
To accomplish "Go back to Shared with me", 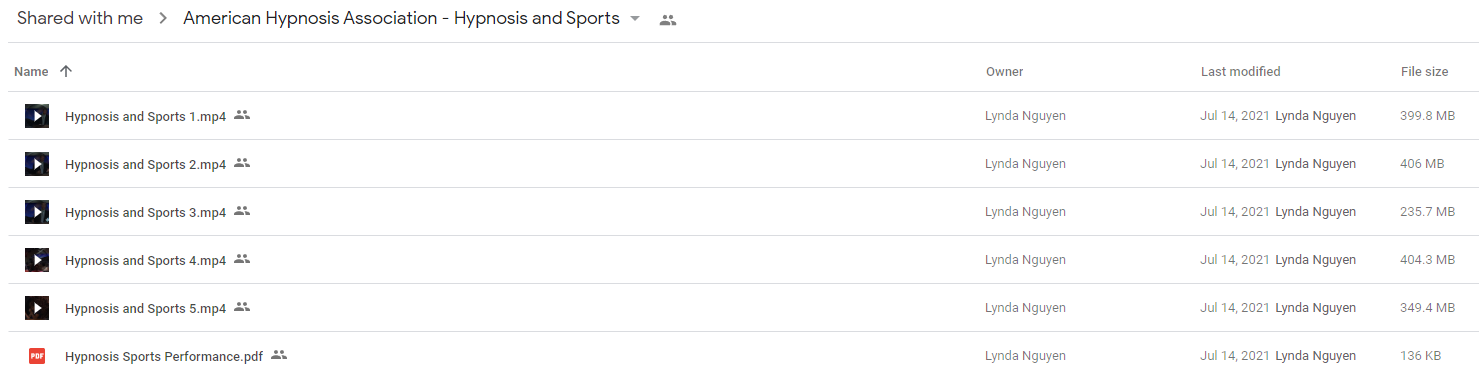I will tap(80, 19).
